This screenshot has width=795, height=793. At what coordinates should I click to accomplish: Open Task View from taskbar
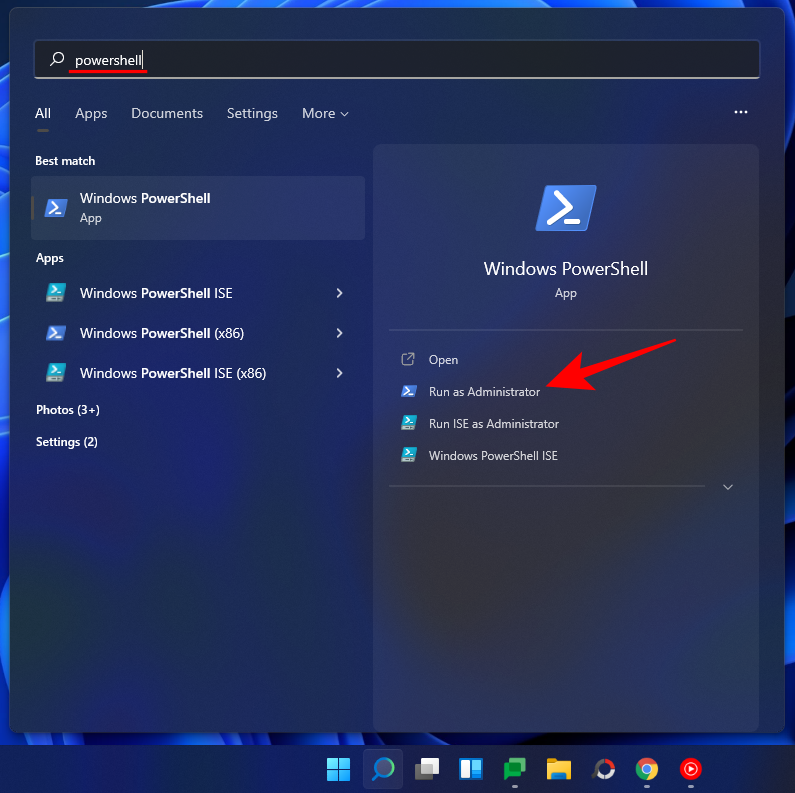(x=427, y=769)
